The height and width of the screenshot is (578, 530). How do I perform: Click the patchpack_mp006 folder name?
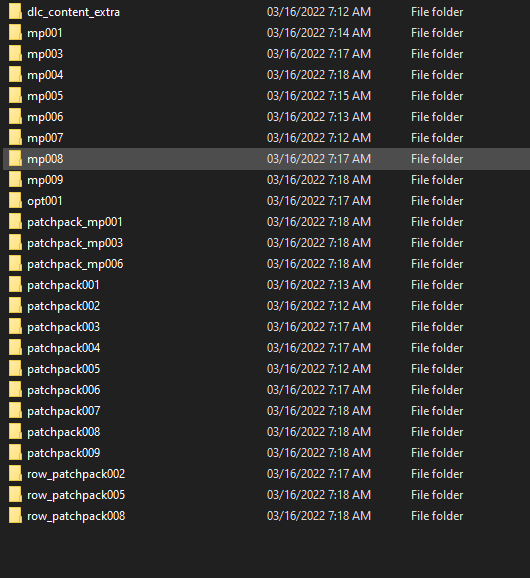click(x=75, y=264)
